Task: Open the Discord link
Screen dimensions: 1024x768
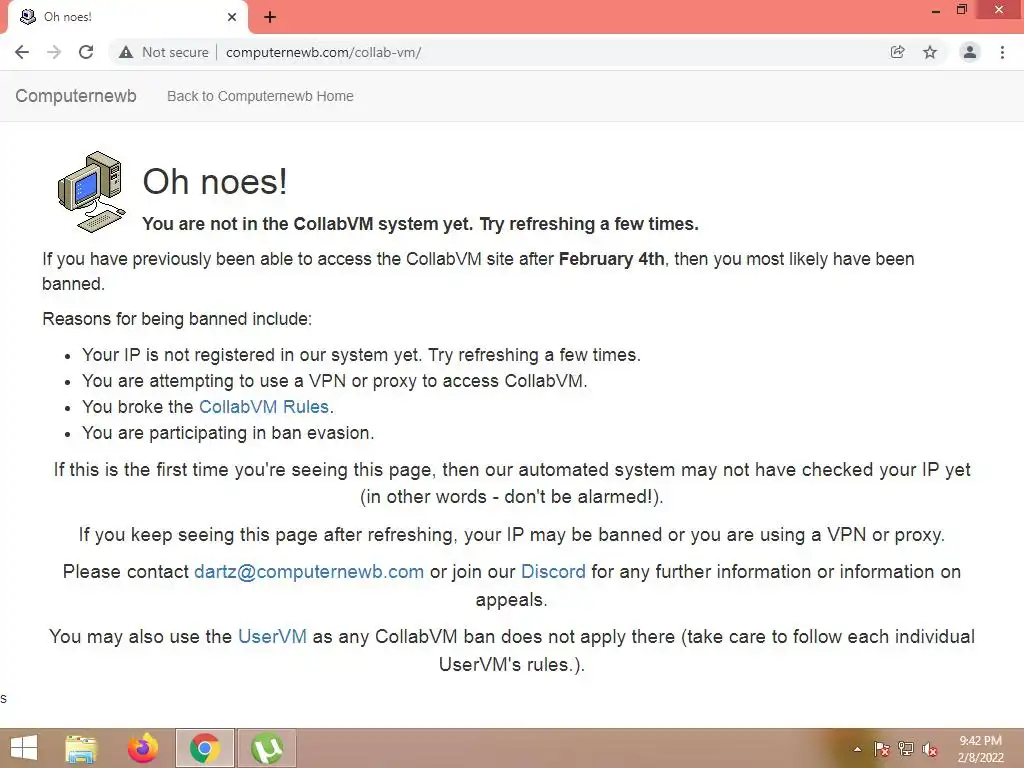Action: click(553, 572)
